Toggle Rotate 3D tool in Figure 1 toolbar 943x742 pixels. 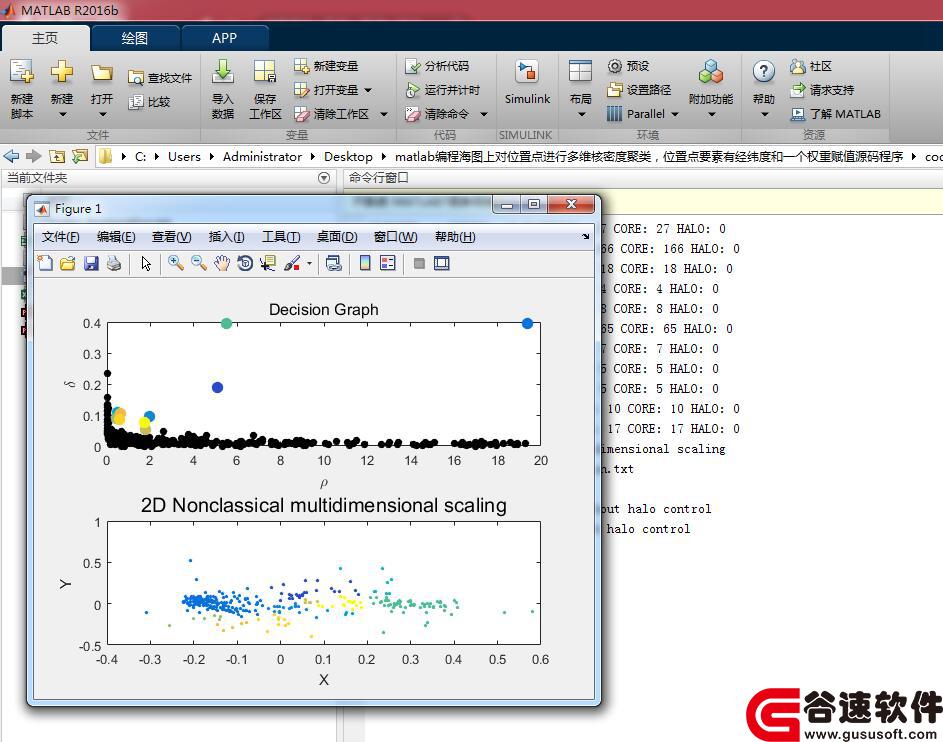pos(245,263)
